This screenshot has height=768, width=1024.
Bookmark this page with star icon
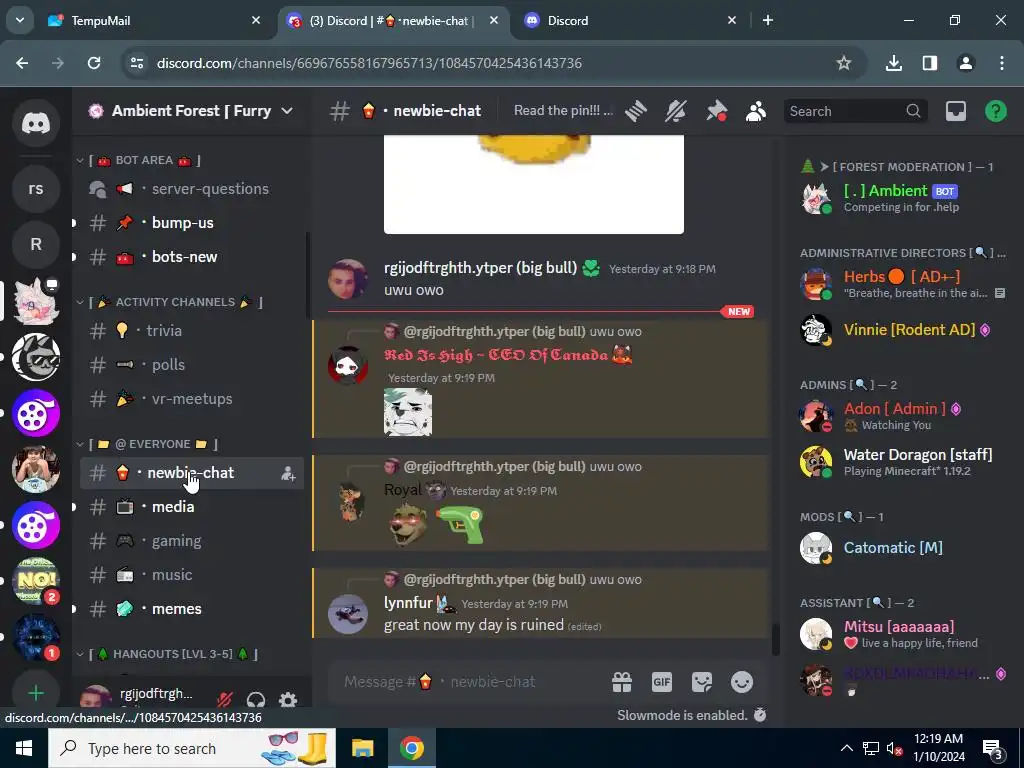click(x=844, y=63)
